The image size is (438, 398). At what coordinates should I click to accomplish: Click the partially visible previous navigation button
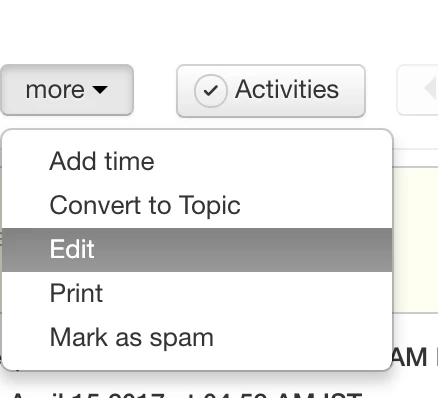(x=418, y=90)
